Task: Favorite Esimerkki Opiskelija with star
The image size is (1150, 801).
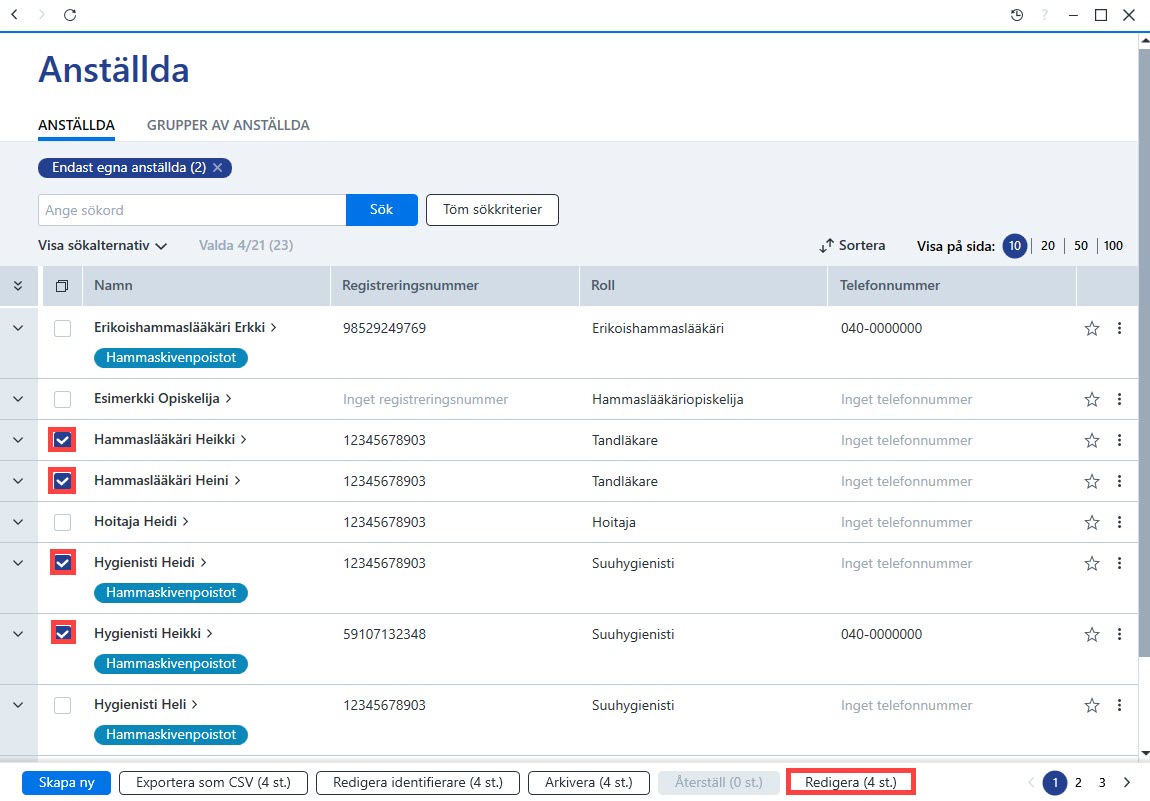Action: point(1092,400)
